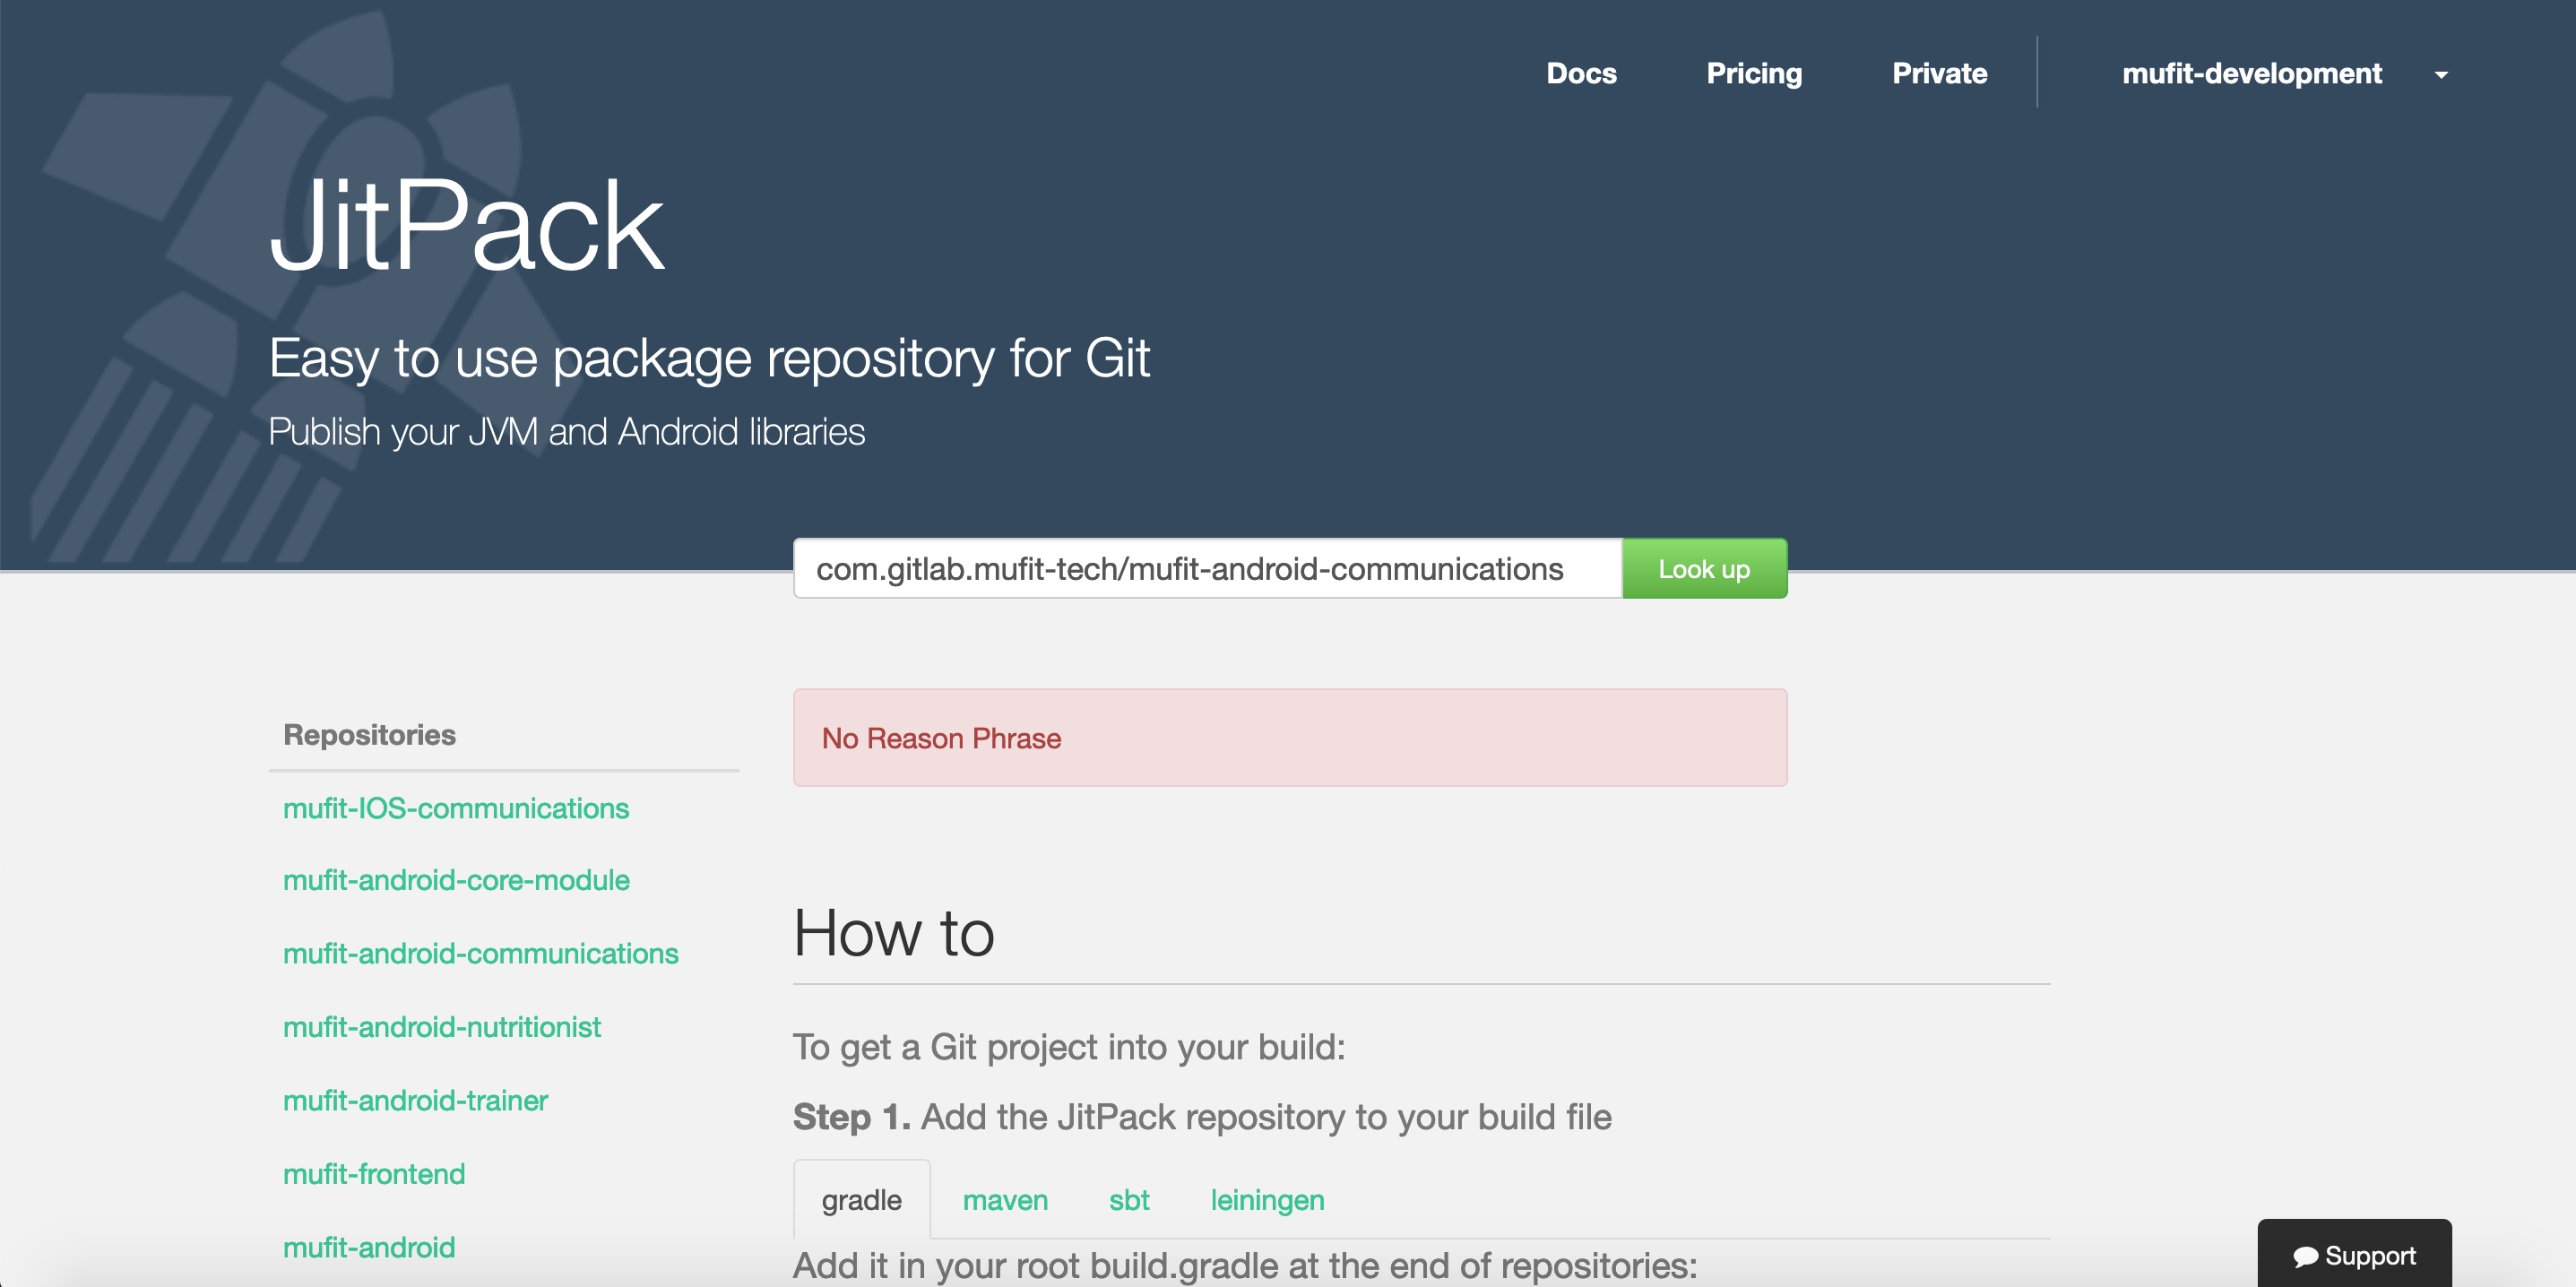Click the Support chat bubble icon

(2305, 1257)
